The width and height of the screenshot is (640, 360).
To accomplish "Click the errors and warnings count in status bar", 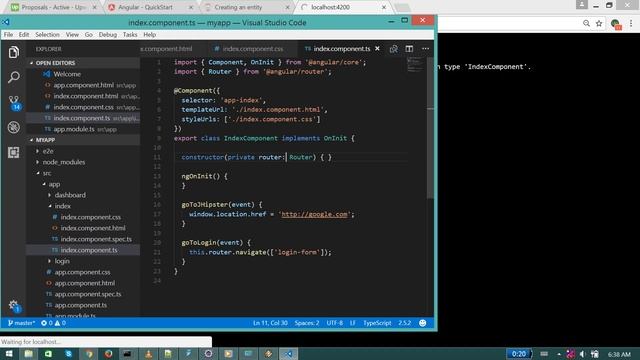I will (x=53, y=323).
